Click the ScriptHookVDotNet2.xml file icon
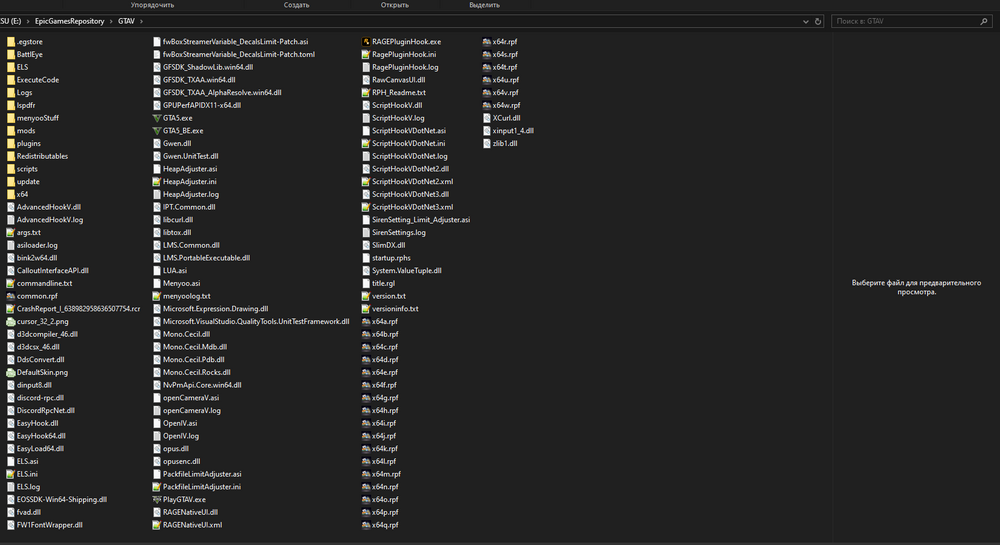This screenshot has height=545, width=1000. 366,182
